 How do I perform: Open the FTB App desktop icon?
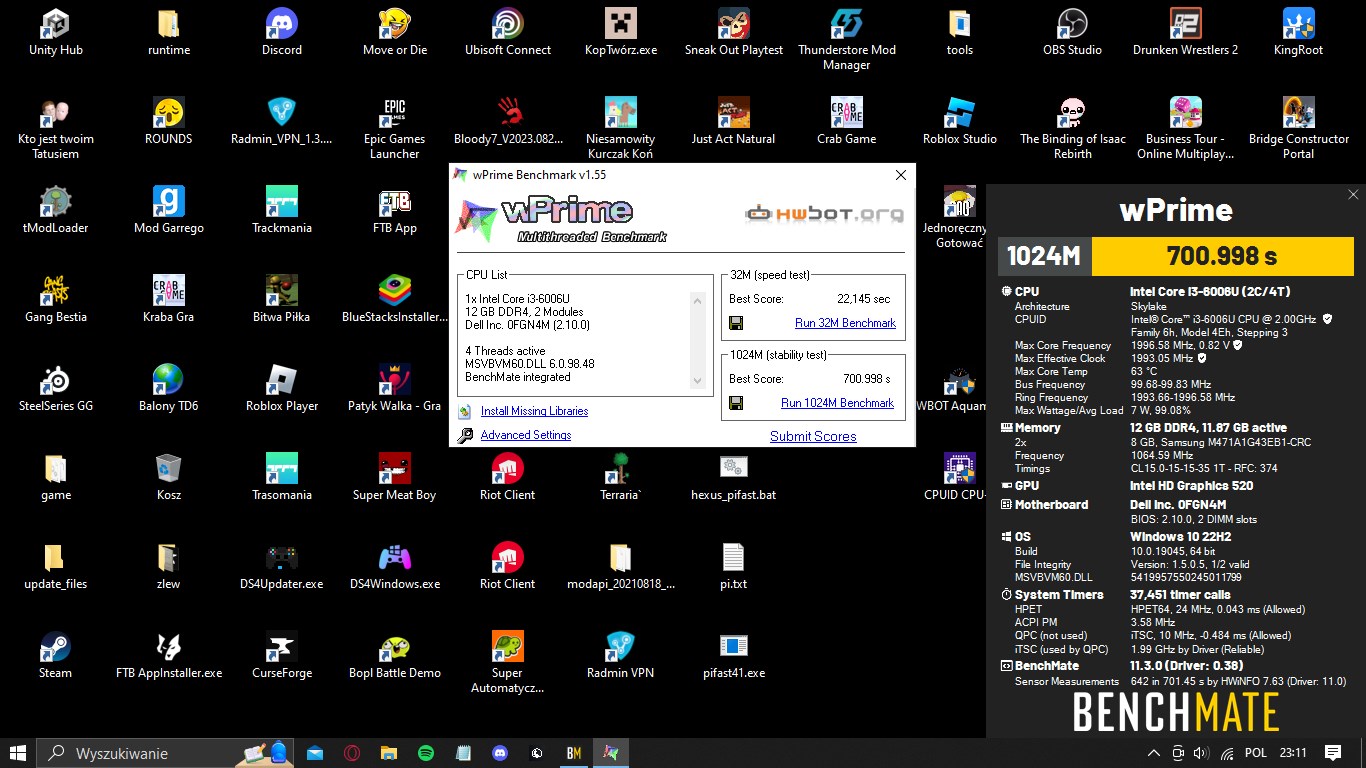point(395,210)
